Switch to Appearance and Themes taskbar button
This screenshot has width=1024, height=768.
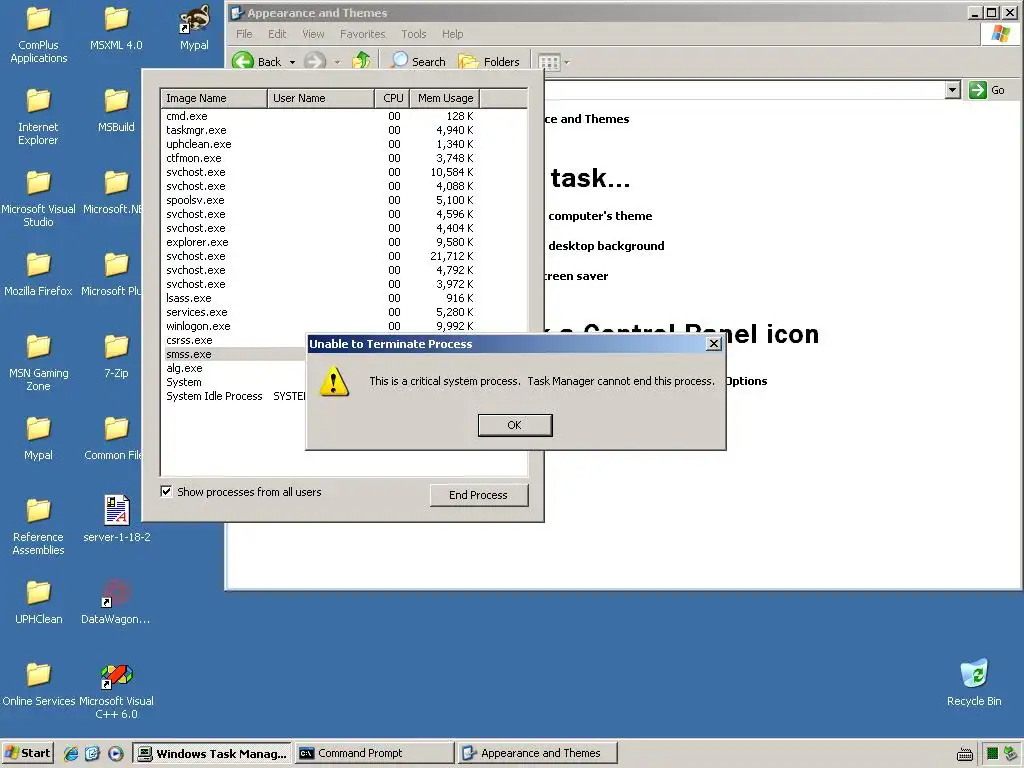click(x=537, y=753)
